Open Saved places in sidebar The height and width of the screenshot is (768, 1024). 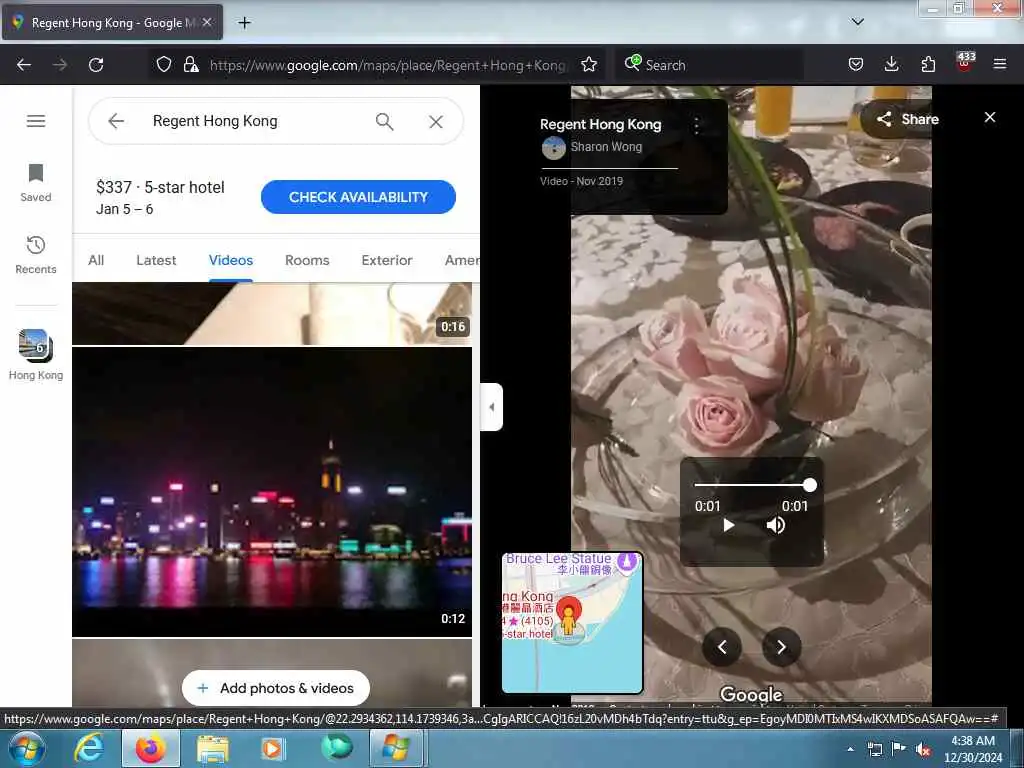[36, 184]
